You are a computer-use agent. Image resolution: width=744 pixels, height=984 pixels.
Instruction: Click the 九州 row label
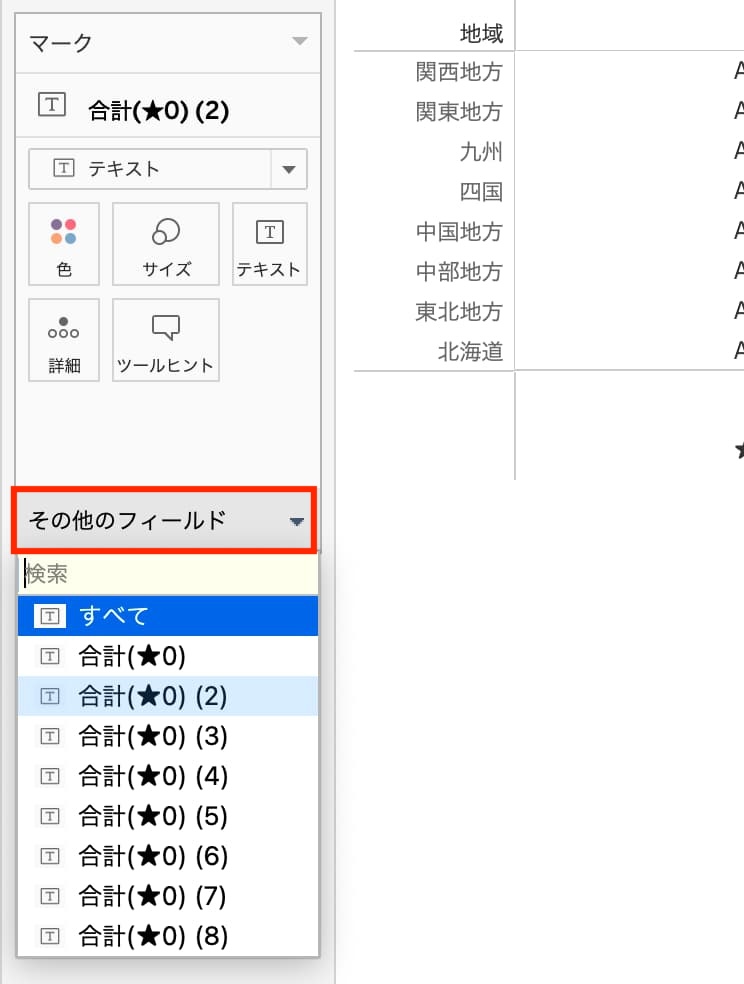pyautogui.click(x=481, y=152)
